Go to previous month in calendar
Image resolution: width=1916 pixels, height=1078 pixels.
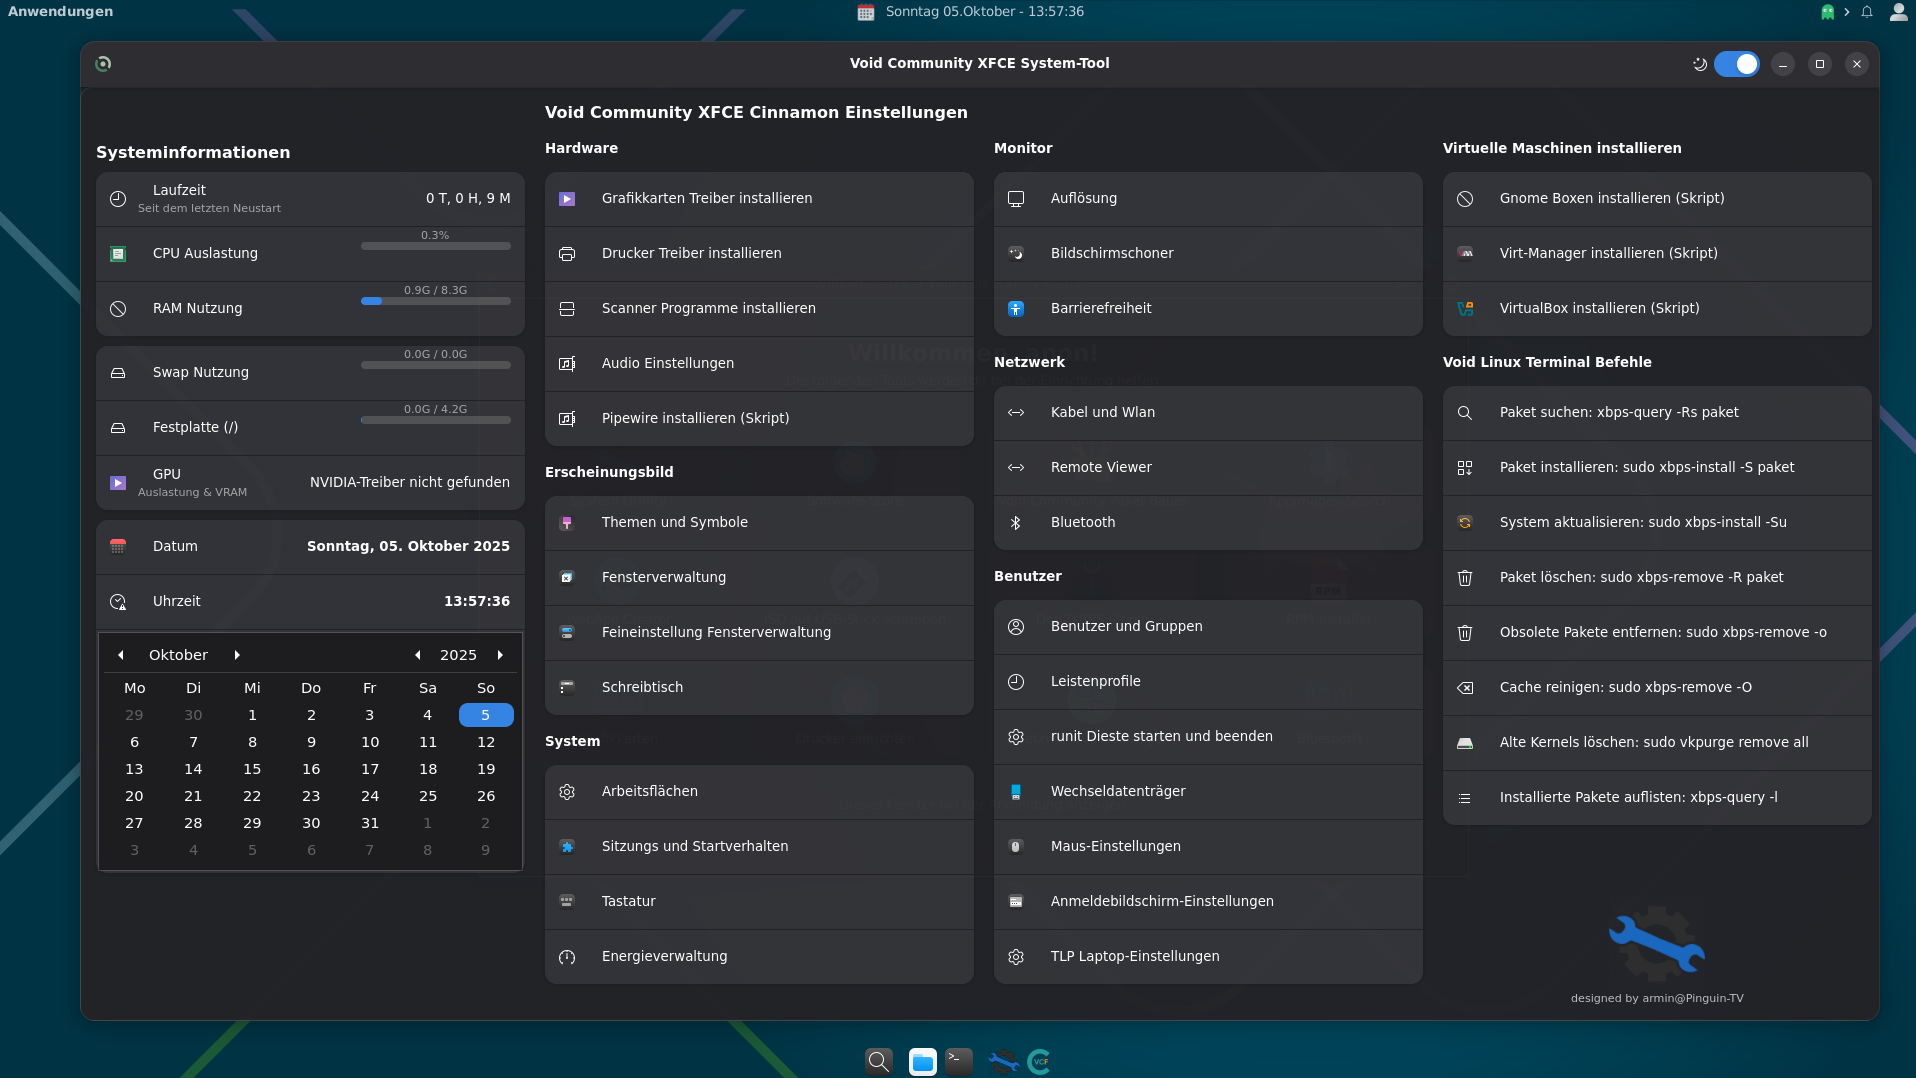click(121, 655)
